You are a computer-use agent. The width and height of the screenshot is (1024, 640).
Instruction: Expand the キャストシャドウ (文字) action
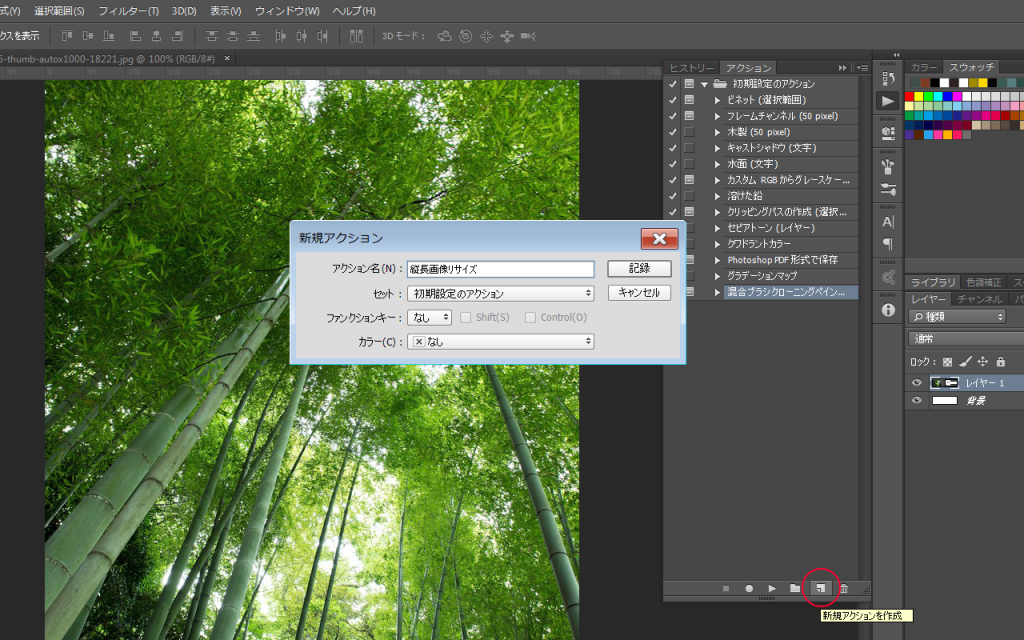click(x=717, y=148)
